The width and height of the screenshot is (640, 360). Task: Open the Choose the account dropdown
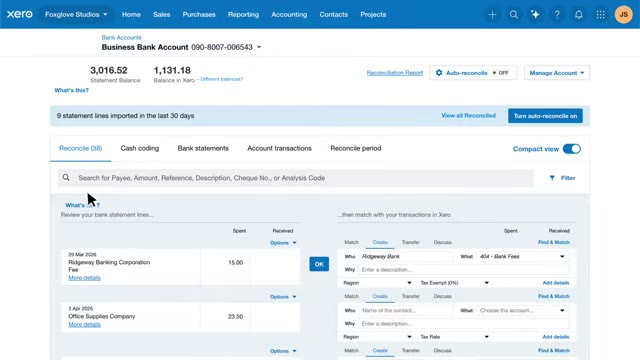point(522,310)
